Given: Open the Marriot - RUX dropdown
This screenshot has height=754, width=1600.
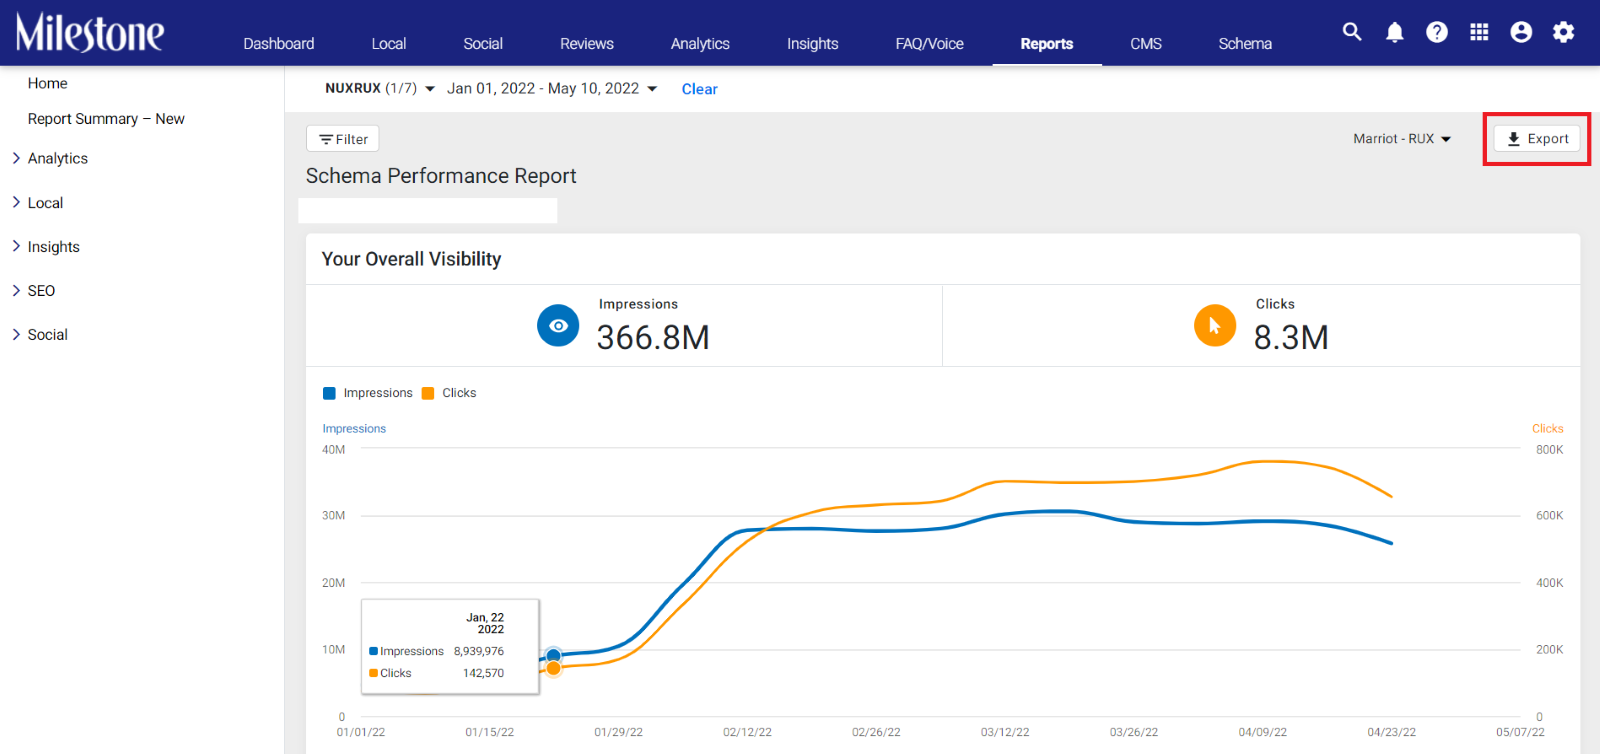Looking at the screenshot, I should pyautogui.click(x=1402, y=139).
